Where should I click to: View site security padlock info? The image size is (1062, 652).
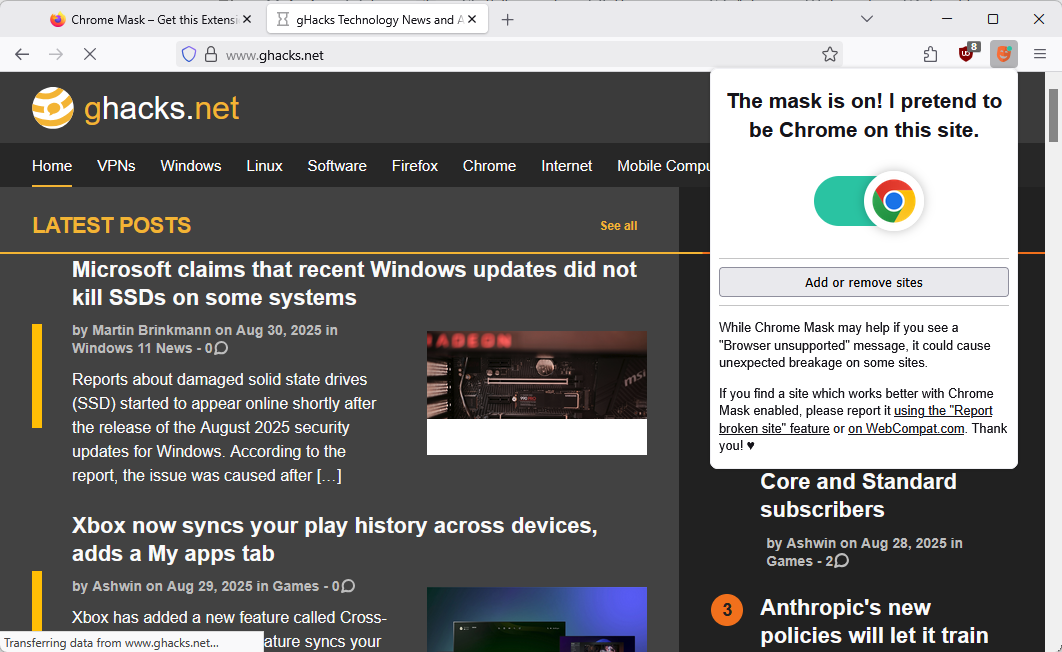[x=211, y=55]
